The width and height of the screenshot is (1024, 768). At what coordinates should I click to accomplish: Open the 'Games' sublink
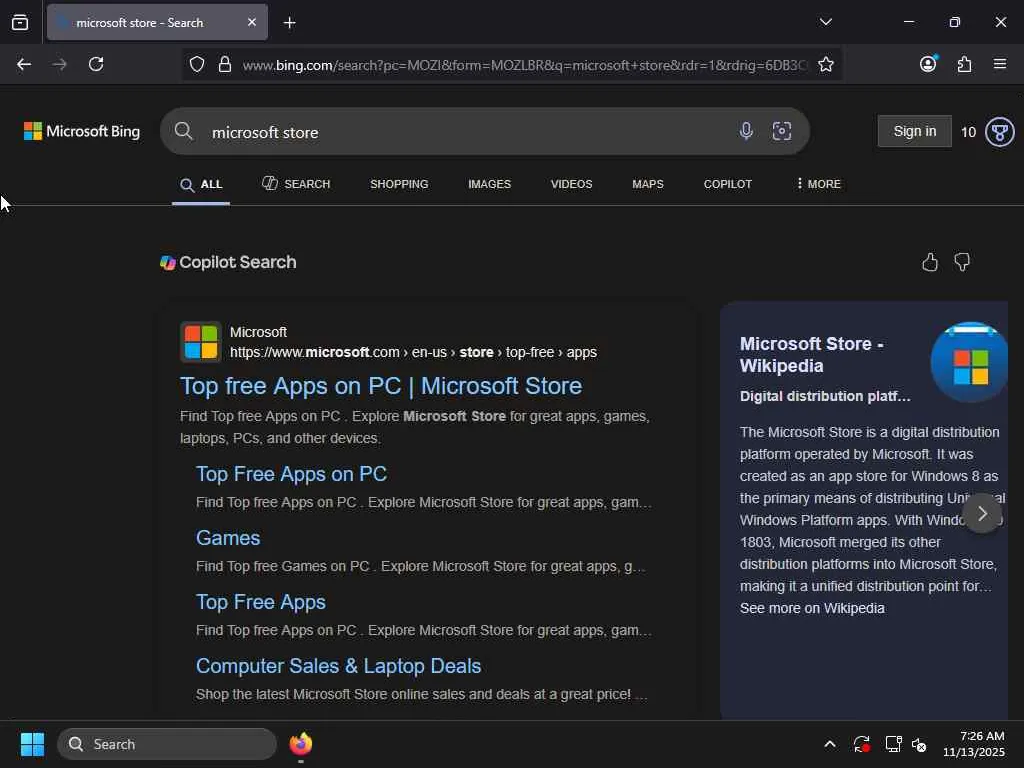click(228, 538)
